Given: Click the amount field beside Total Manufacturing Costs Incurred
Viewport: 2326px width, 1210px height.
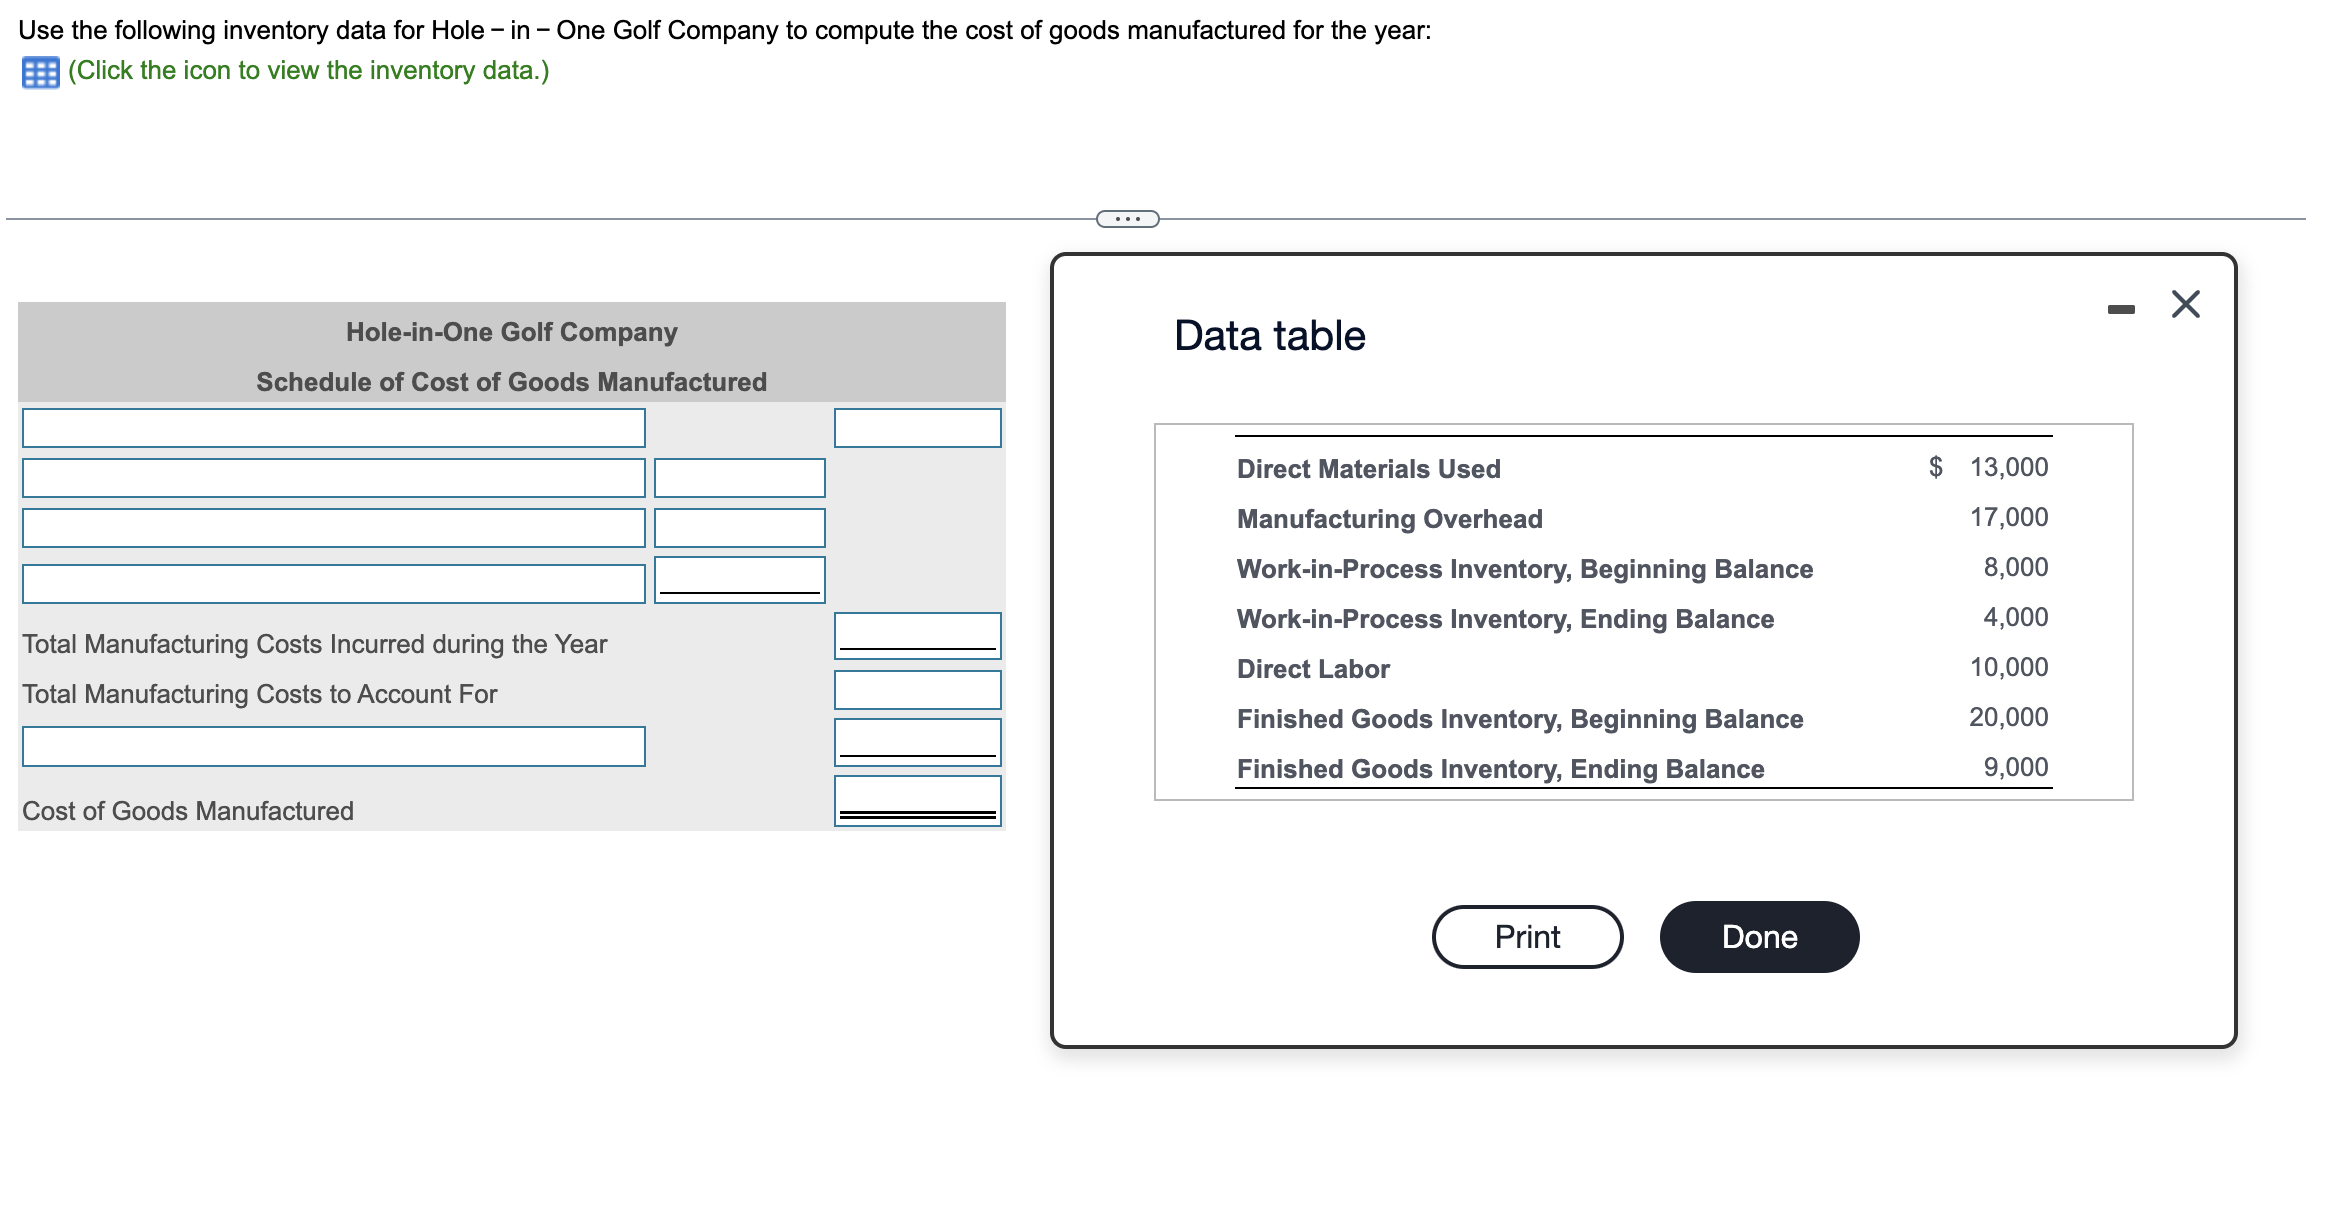Looking at the screenshot, I should click(x=916, y=634).
